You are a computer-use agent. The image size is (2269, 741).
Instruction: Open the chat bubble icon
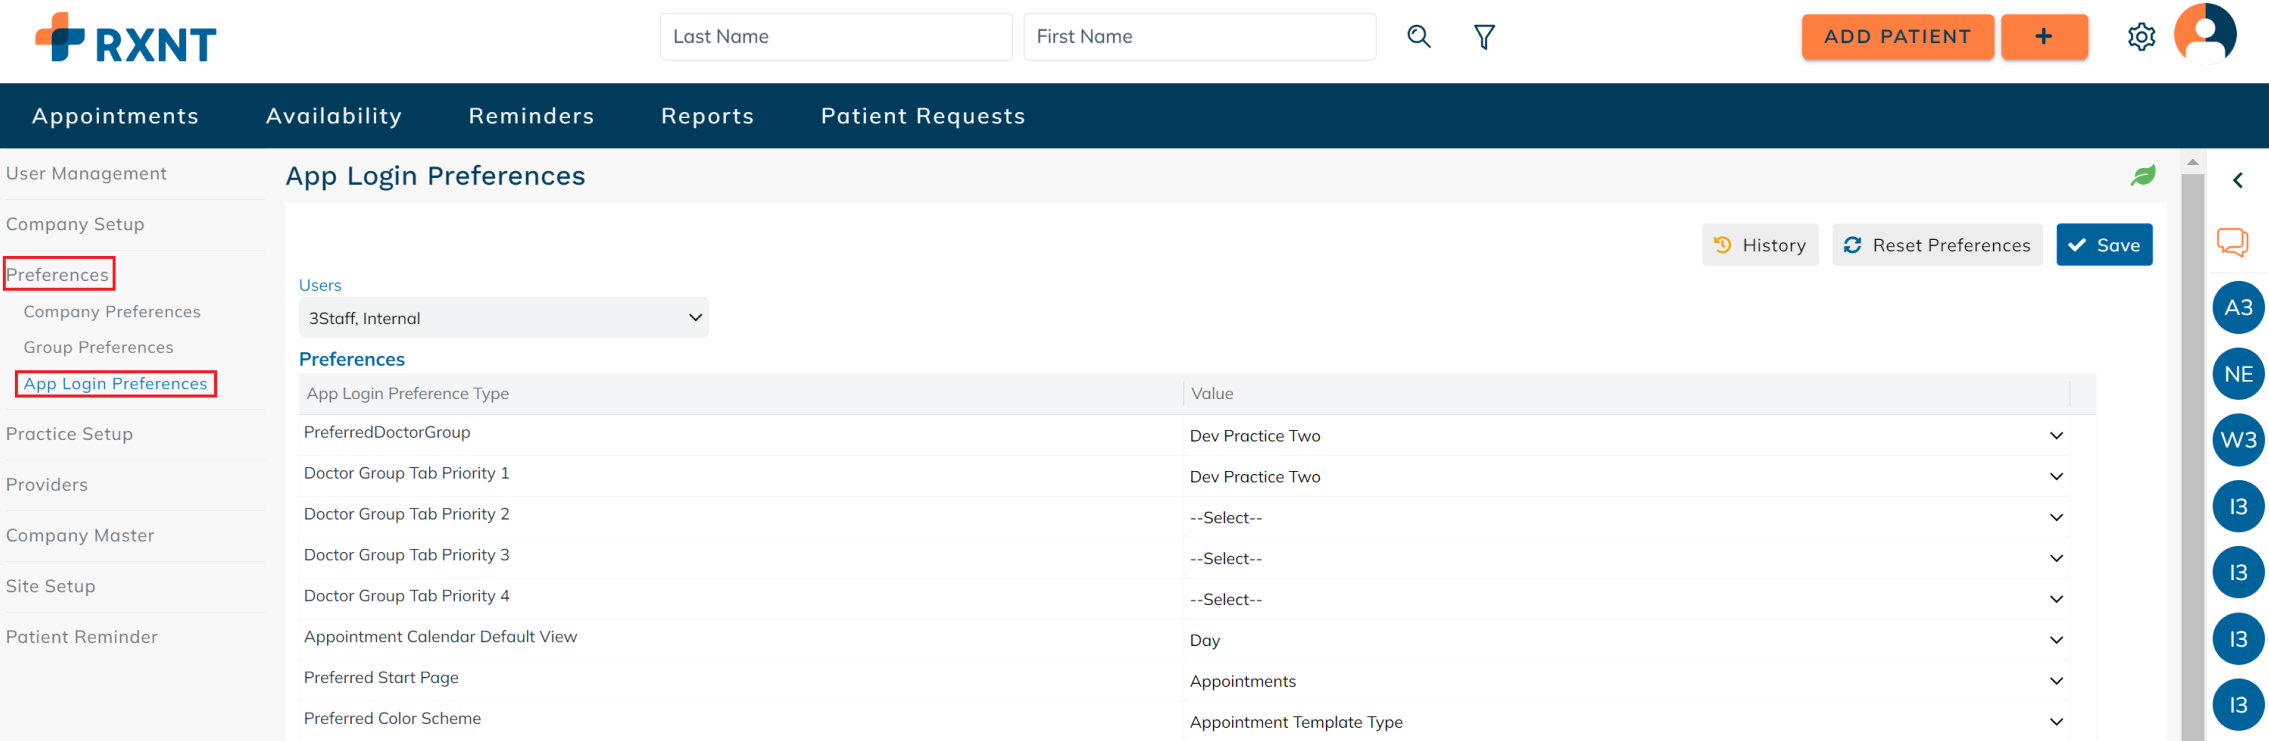click(x=2232, y=242)
